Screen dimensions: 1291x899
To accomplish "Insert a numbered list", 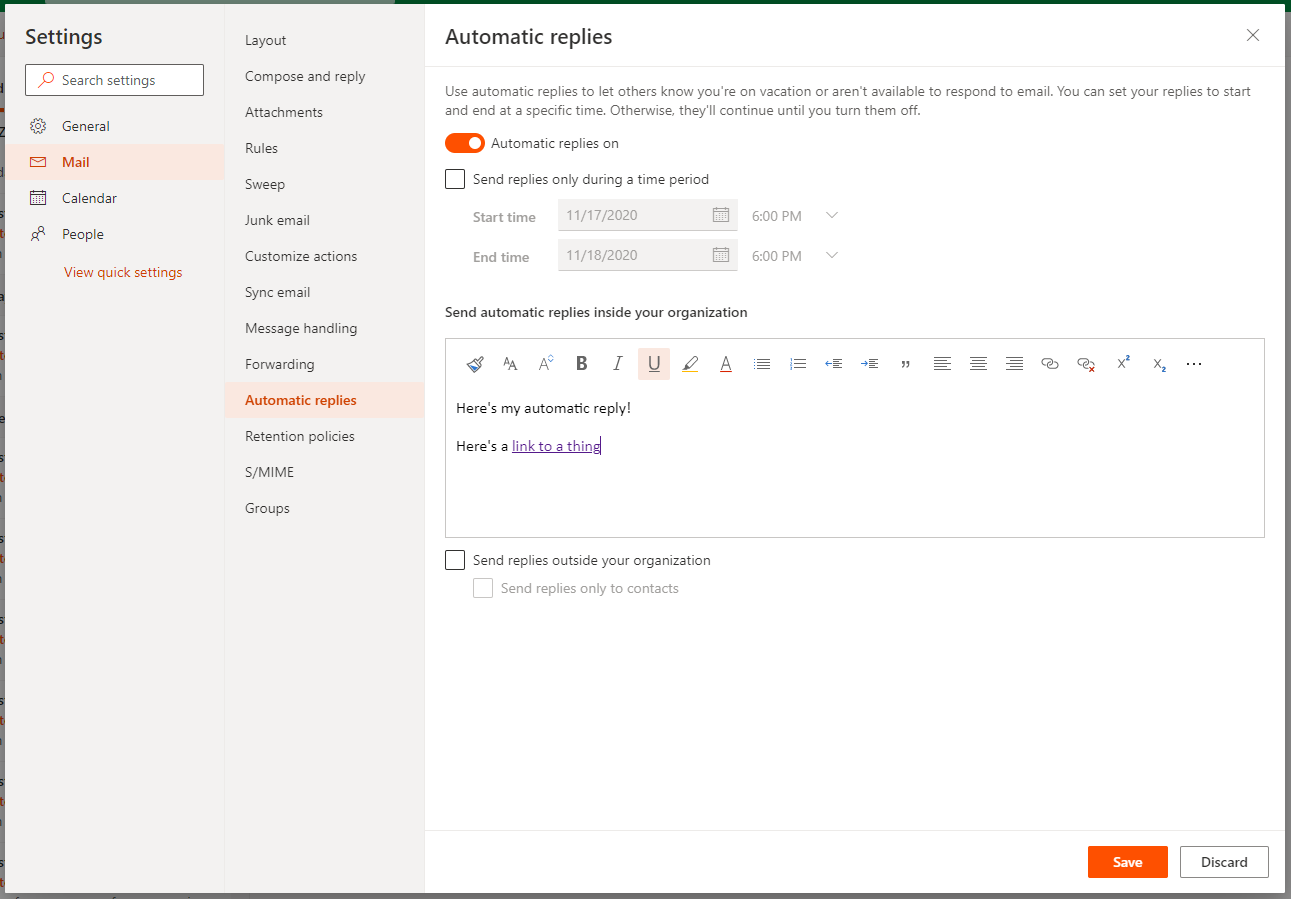I will coord(798,364).
